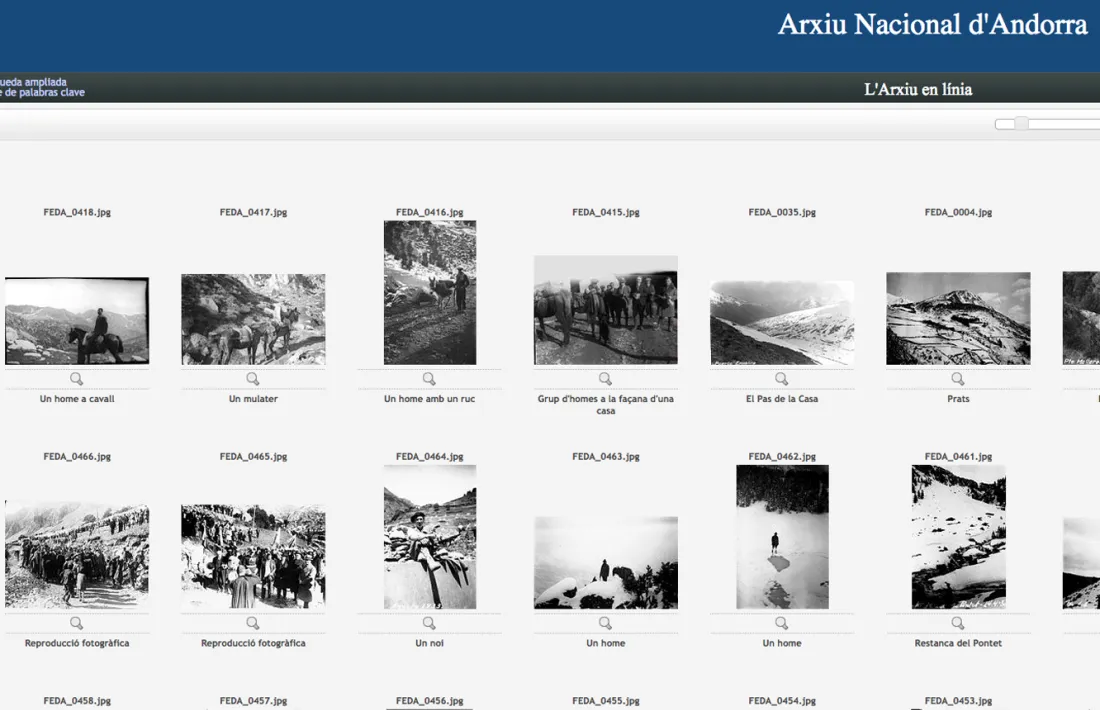The width and height of the screenshot is (1100, 710).
Task: Open thumbnail FEDA_0461 snowy valley
Action: (x=958, y=537)
